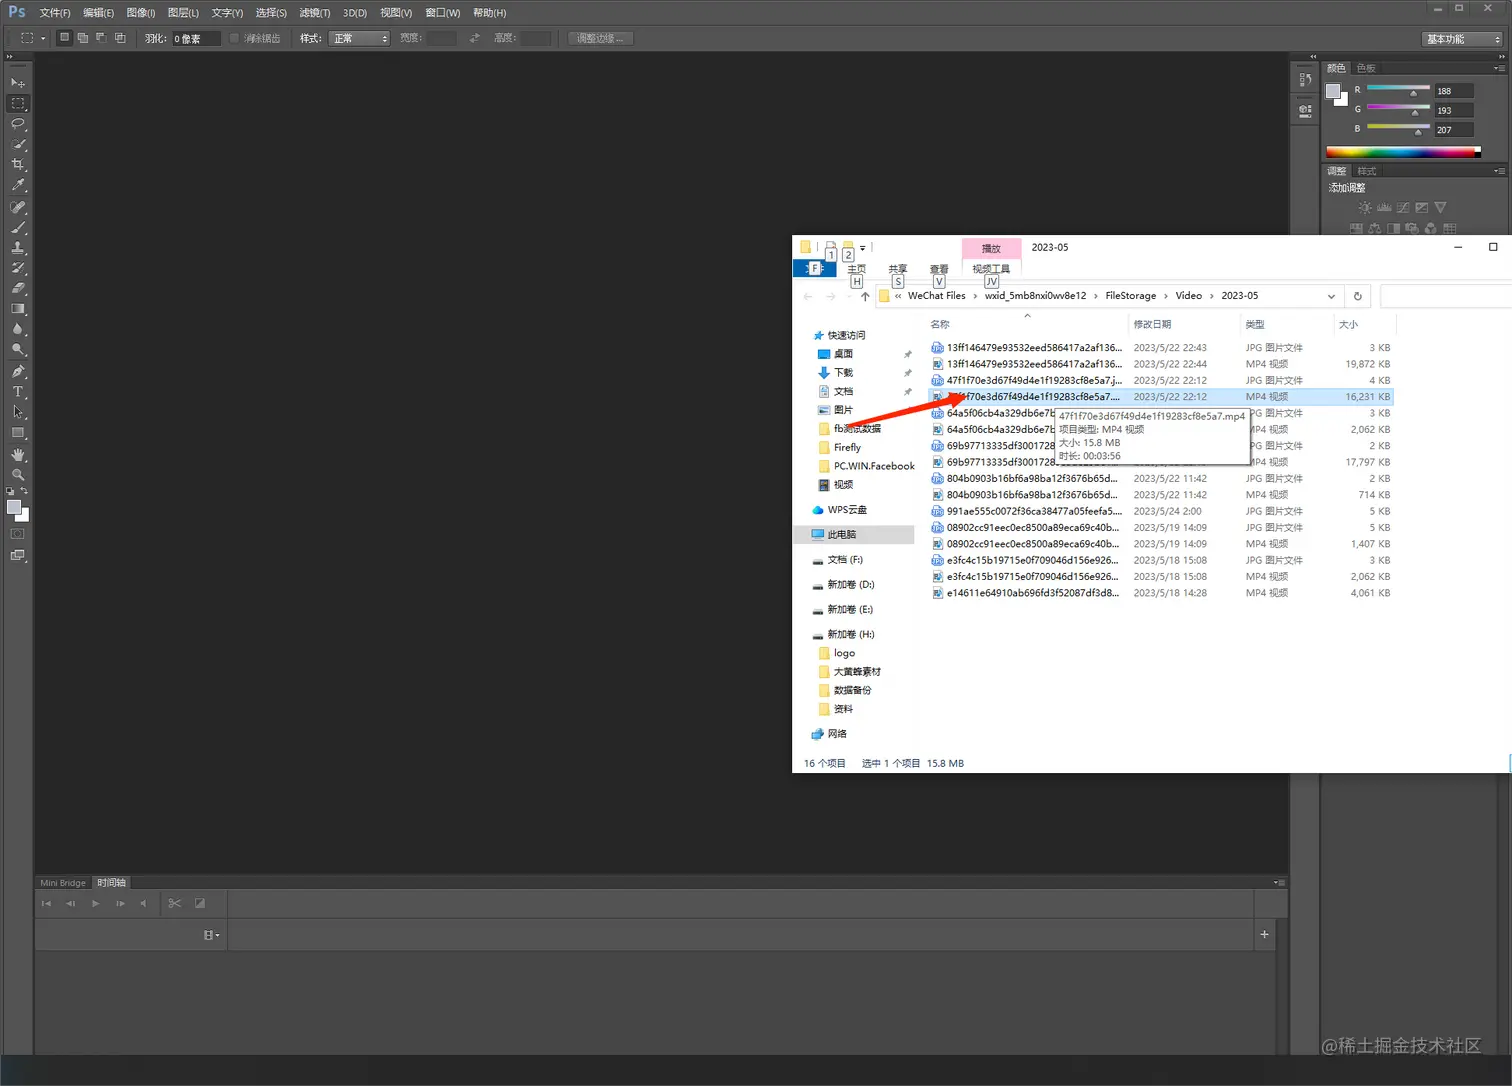
Task: Open the Color panel flyout menu
Action: [1499, 68]
